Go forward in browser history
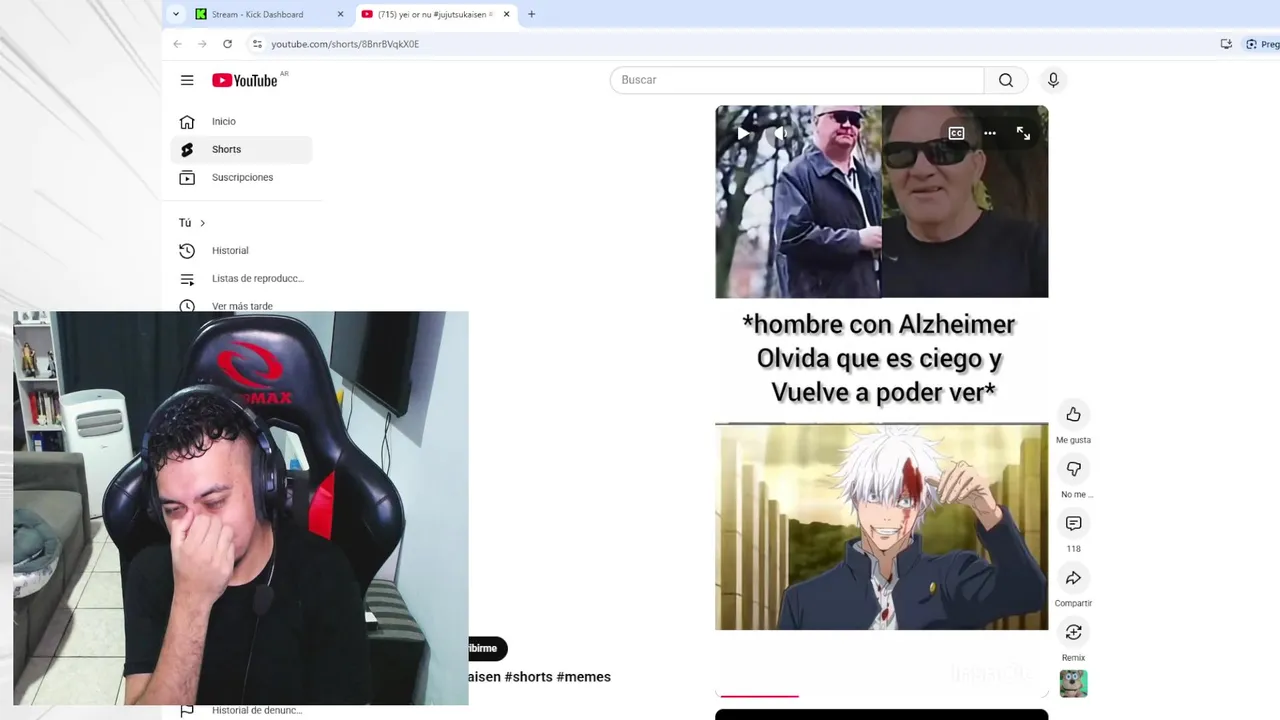The height and width of the screenshot is (720, 1280). pos(202,44)
